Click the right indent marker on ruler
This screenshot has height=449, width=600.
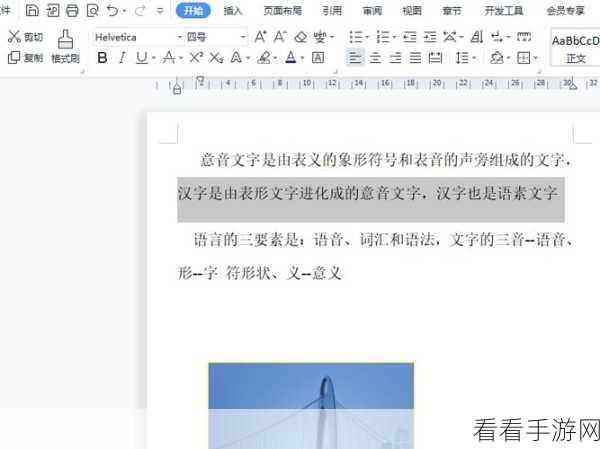[x=573, y=87]
